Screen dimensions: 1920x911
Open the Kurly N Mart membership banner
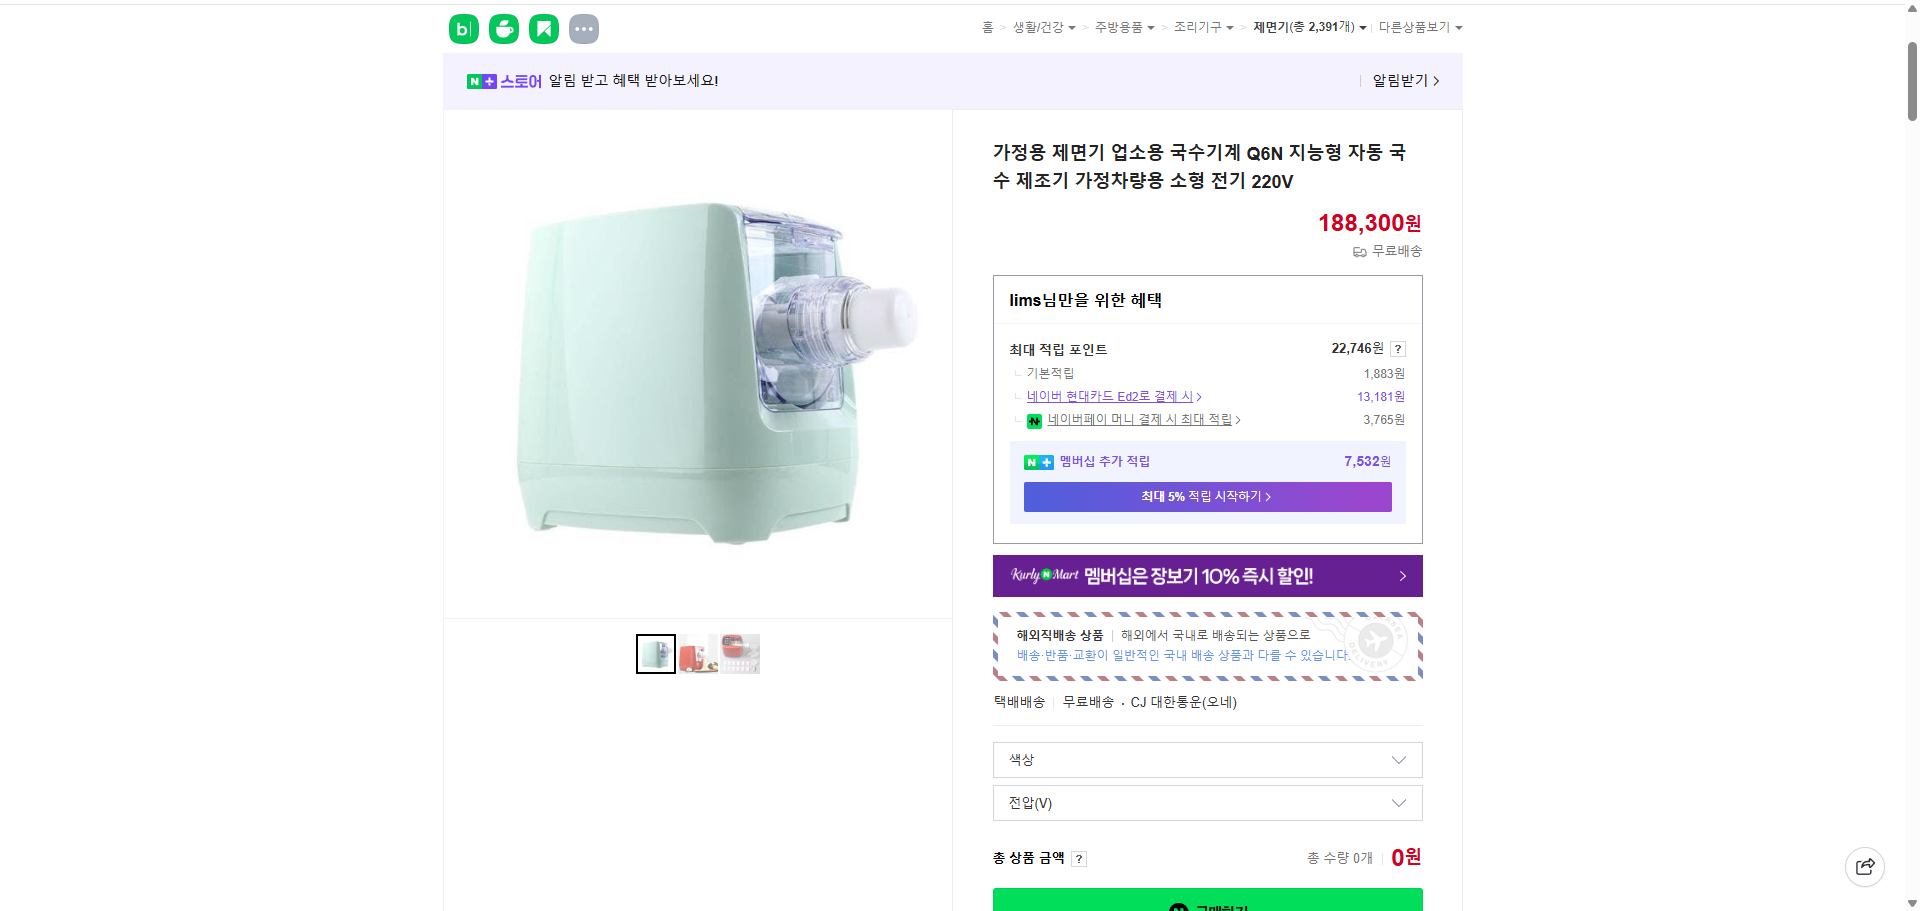(1206, 576)
